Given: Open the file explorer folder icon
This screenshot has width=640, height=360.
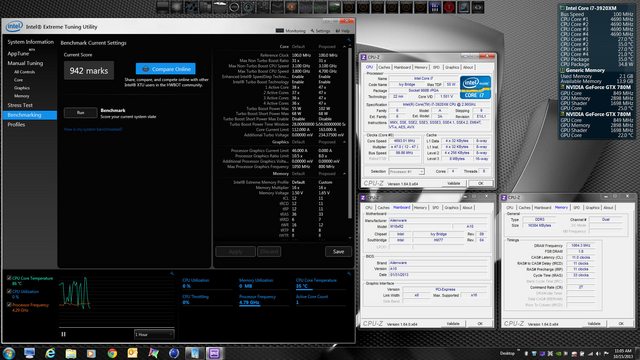Looking at the screenshot, I should pos(71,353).
